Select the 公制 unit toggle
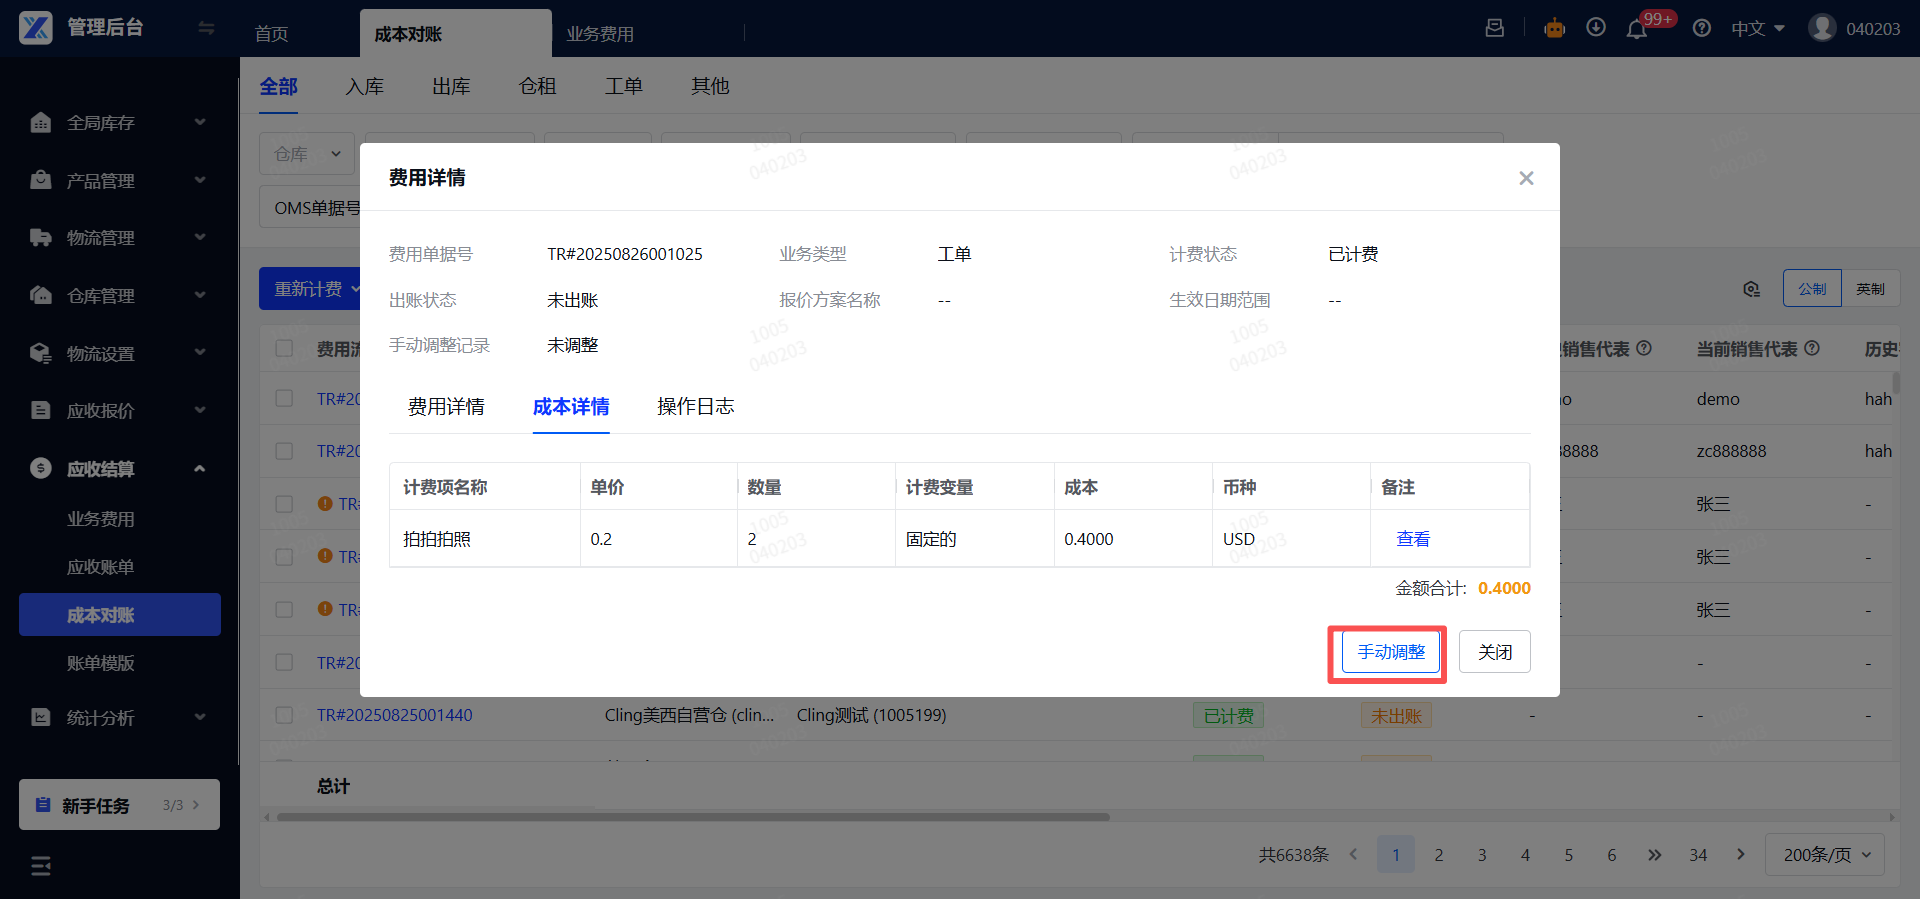The width and height of the screenshot is (1920, 899). coord(1812,288)
